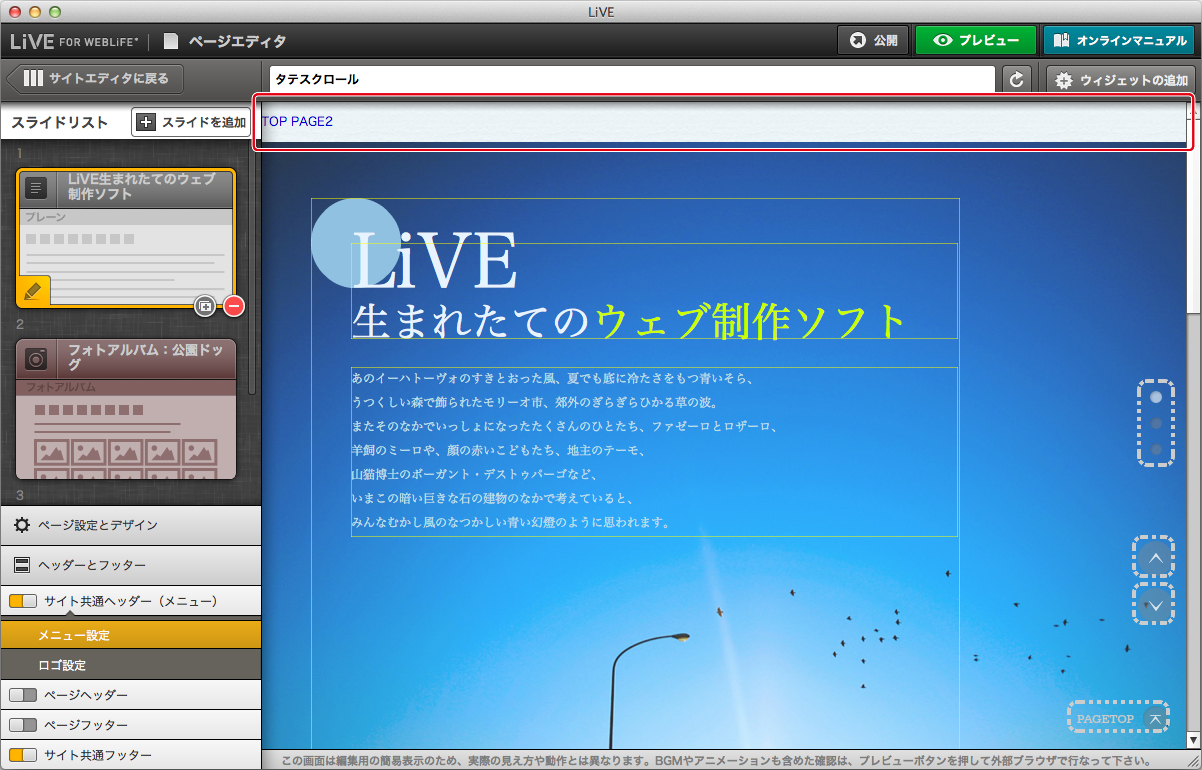The height and width of the screenshot is (770, 1202).
Task: Open the TOP PAGE2 menu link
Action: (297, 121)
